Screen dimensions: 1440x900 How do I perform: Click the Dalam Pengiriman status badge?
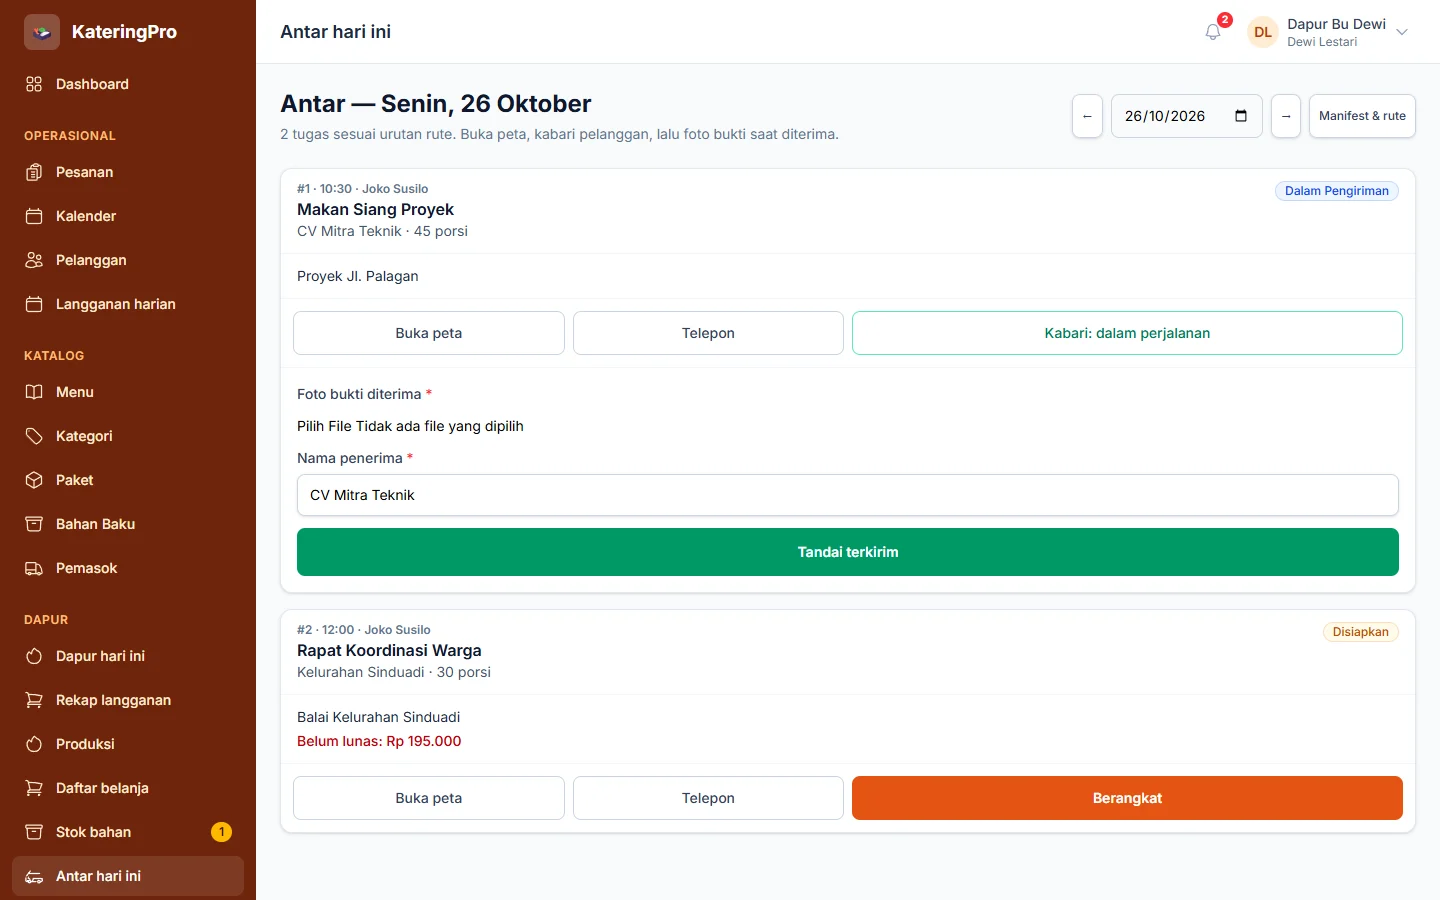click(1336, 191)
